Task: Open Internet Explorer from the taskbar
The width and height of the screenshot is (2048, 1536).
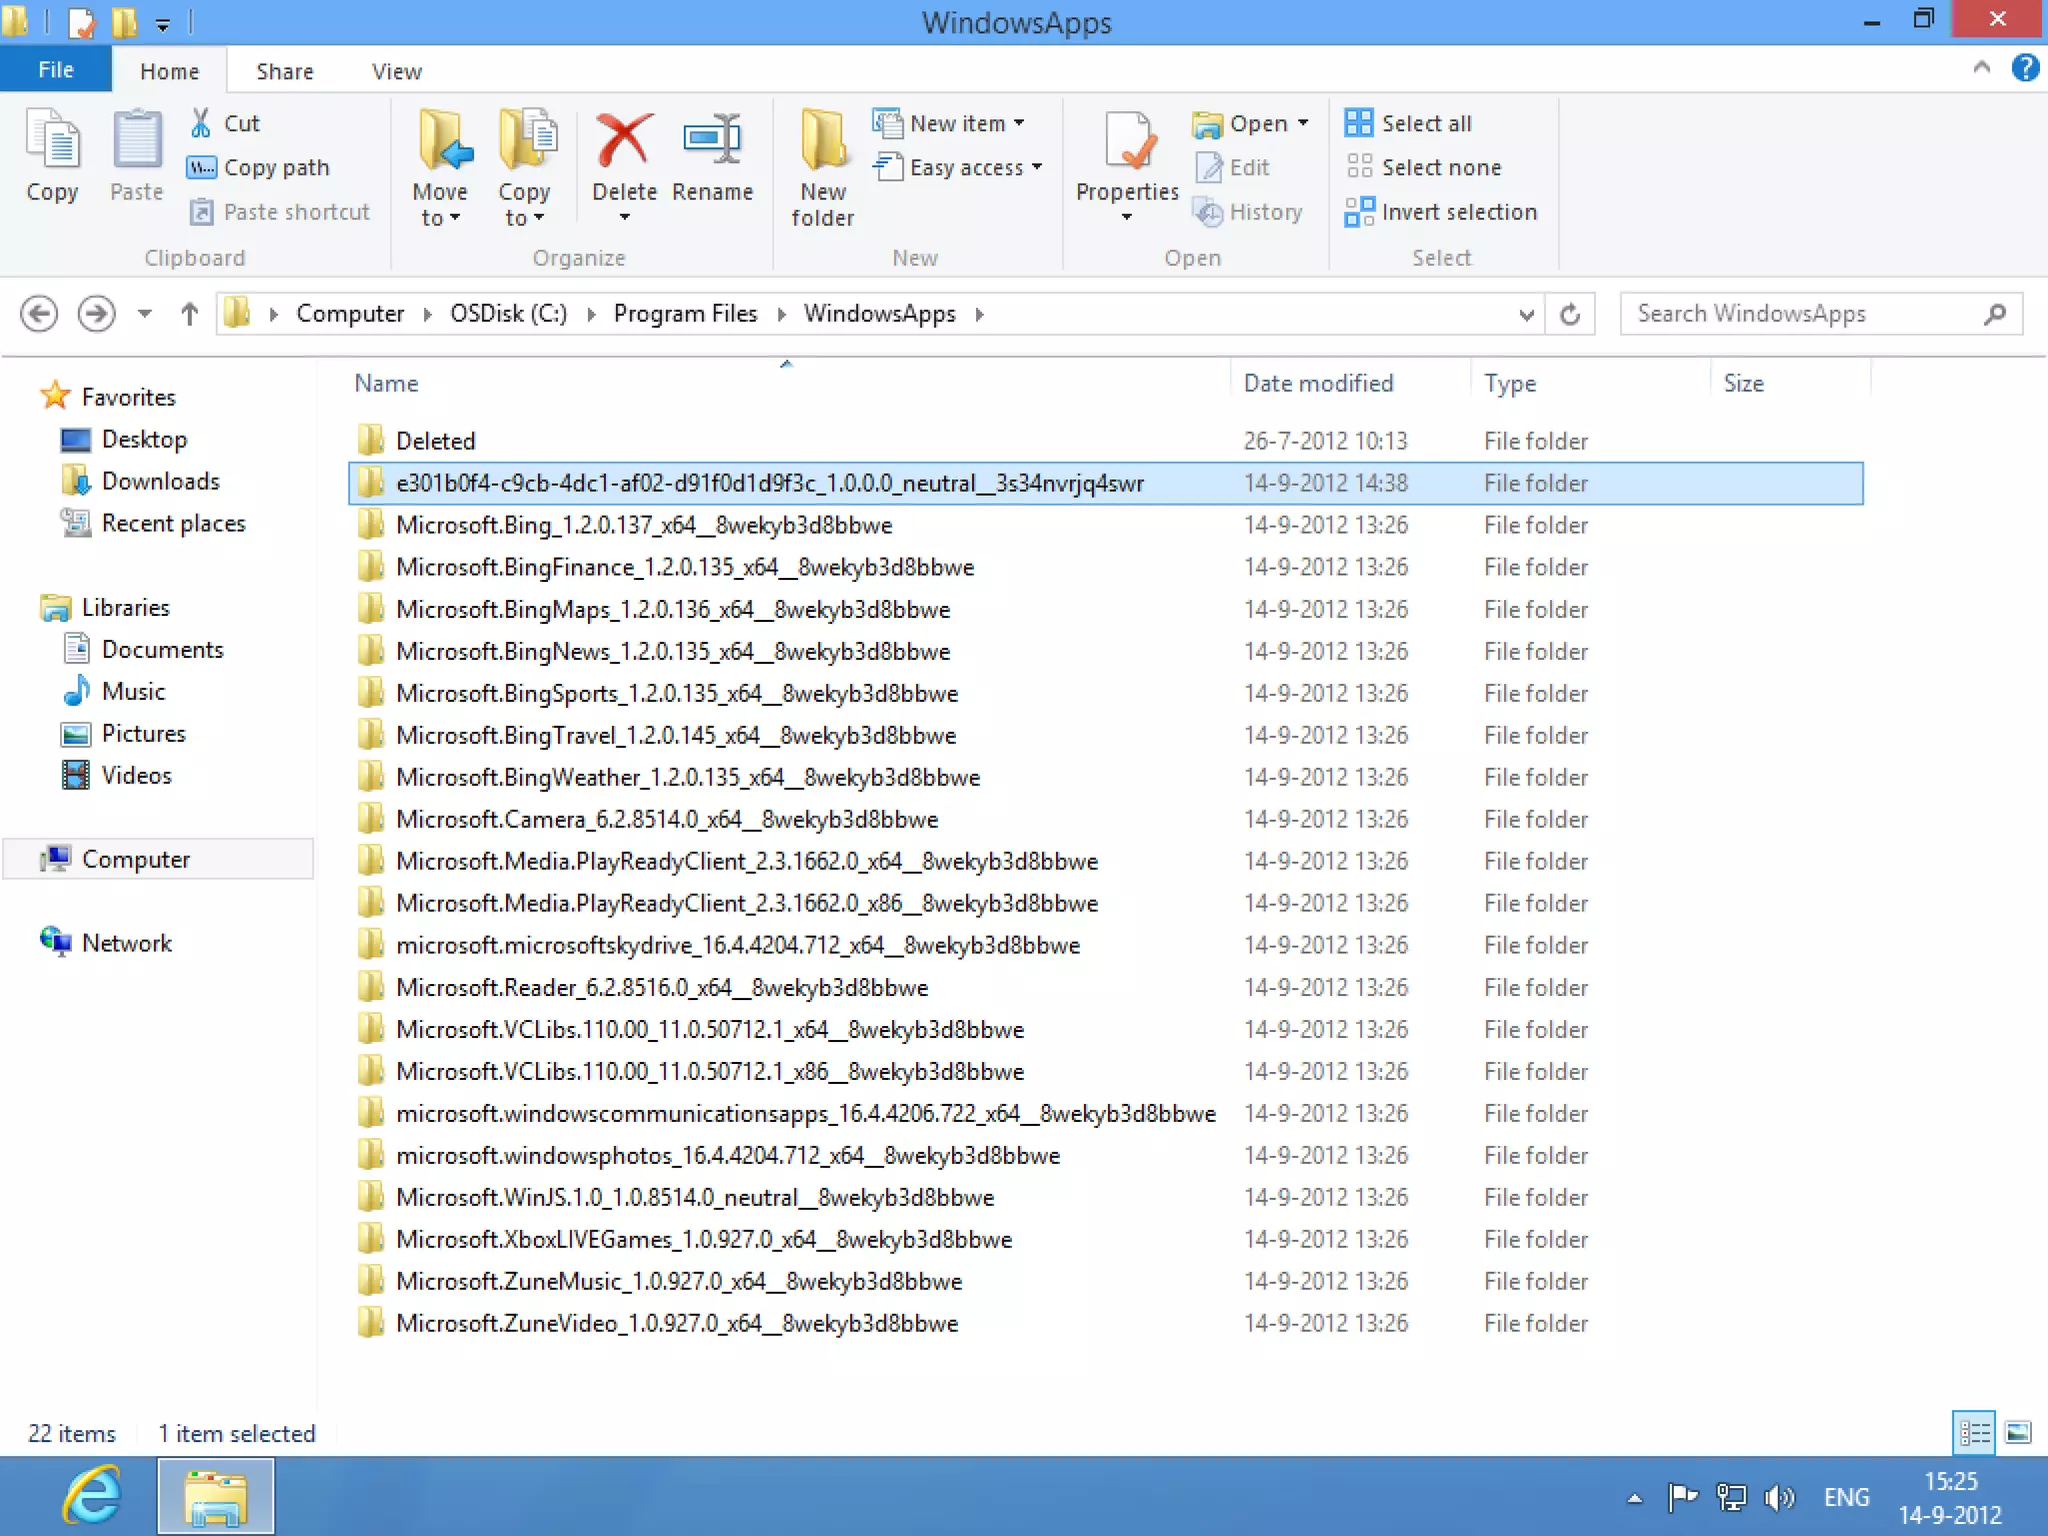Action: 93,1496
